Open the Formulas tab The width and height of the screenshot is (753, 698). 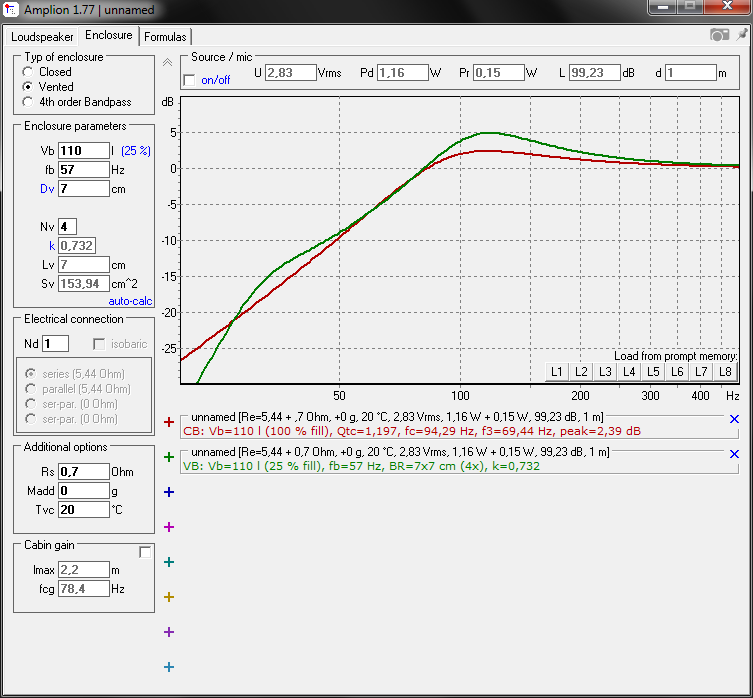pos(165,37)
